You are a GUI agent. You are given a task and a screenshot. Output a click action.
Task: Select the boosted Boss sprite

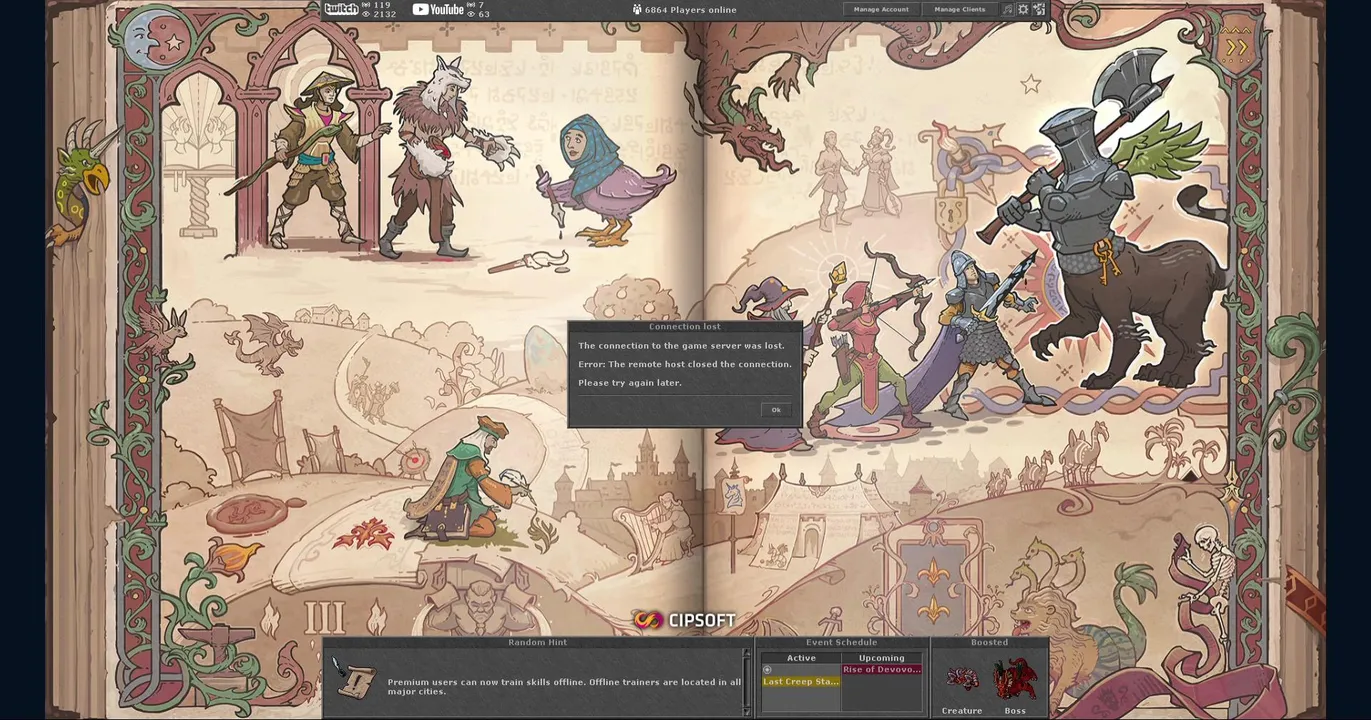[x=1015, y=680]
